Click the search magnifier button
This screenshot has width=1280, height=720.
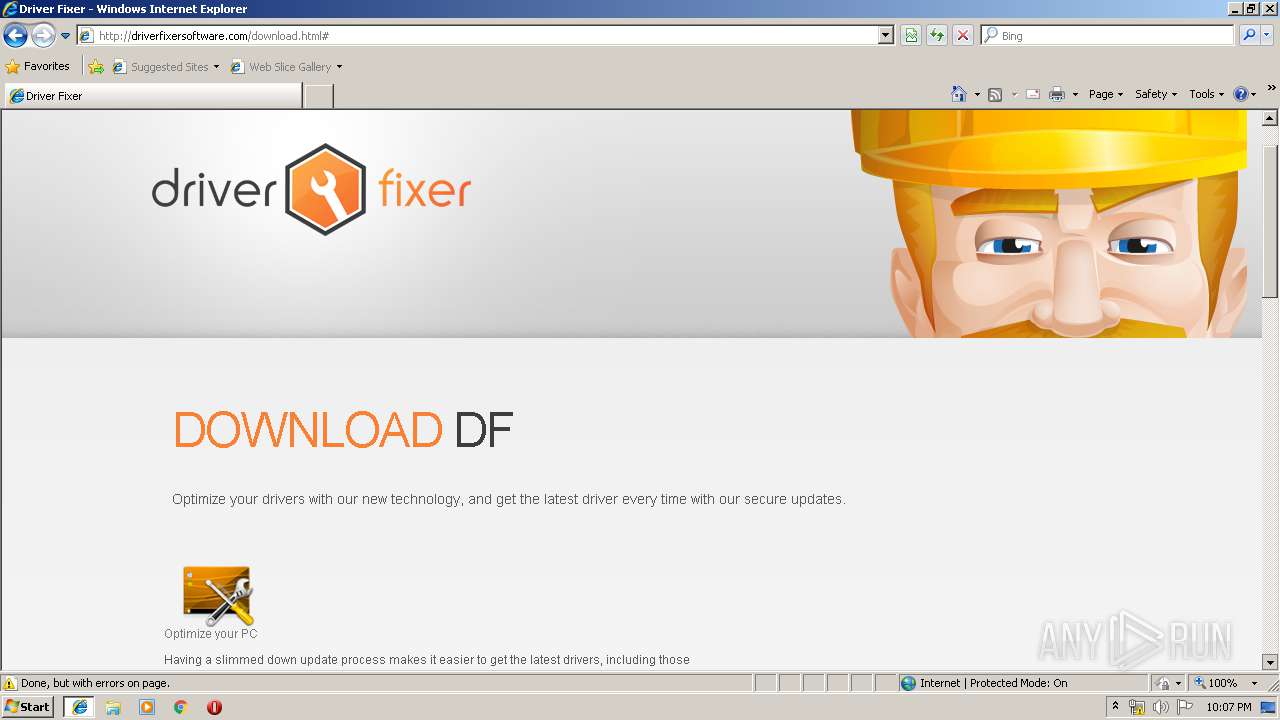pyautogui.click(x=1248, y=36)
